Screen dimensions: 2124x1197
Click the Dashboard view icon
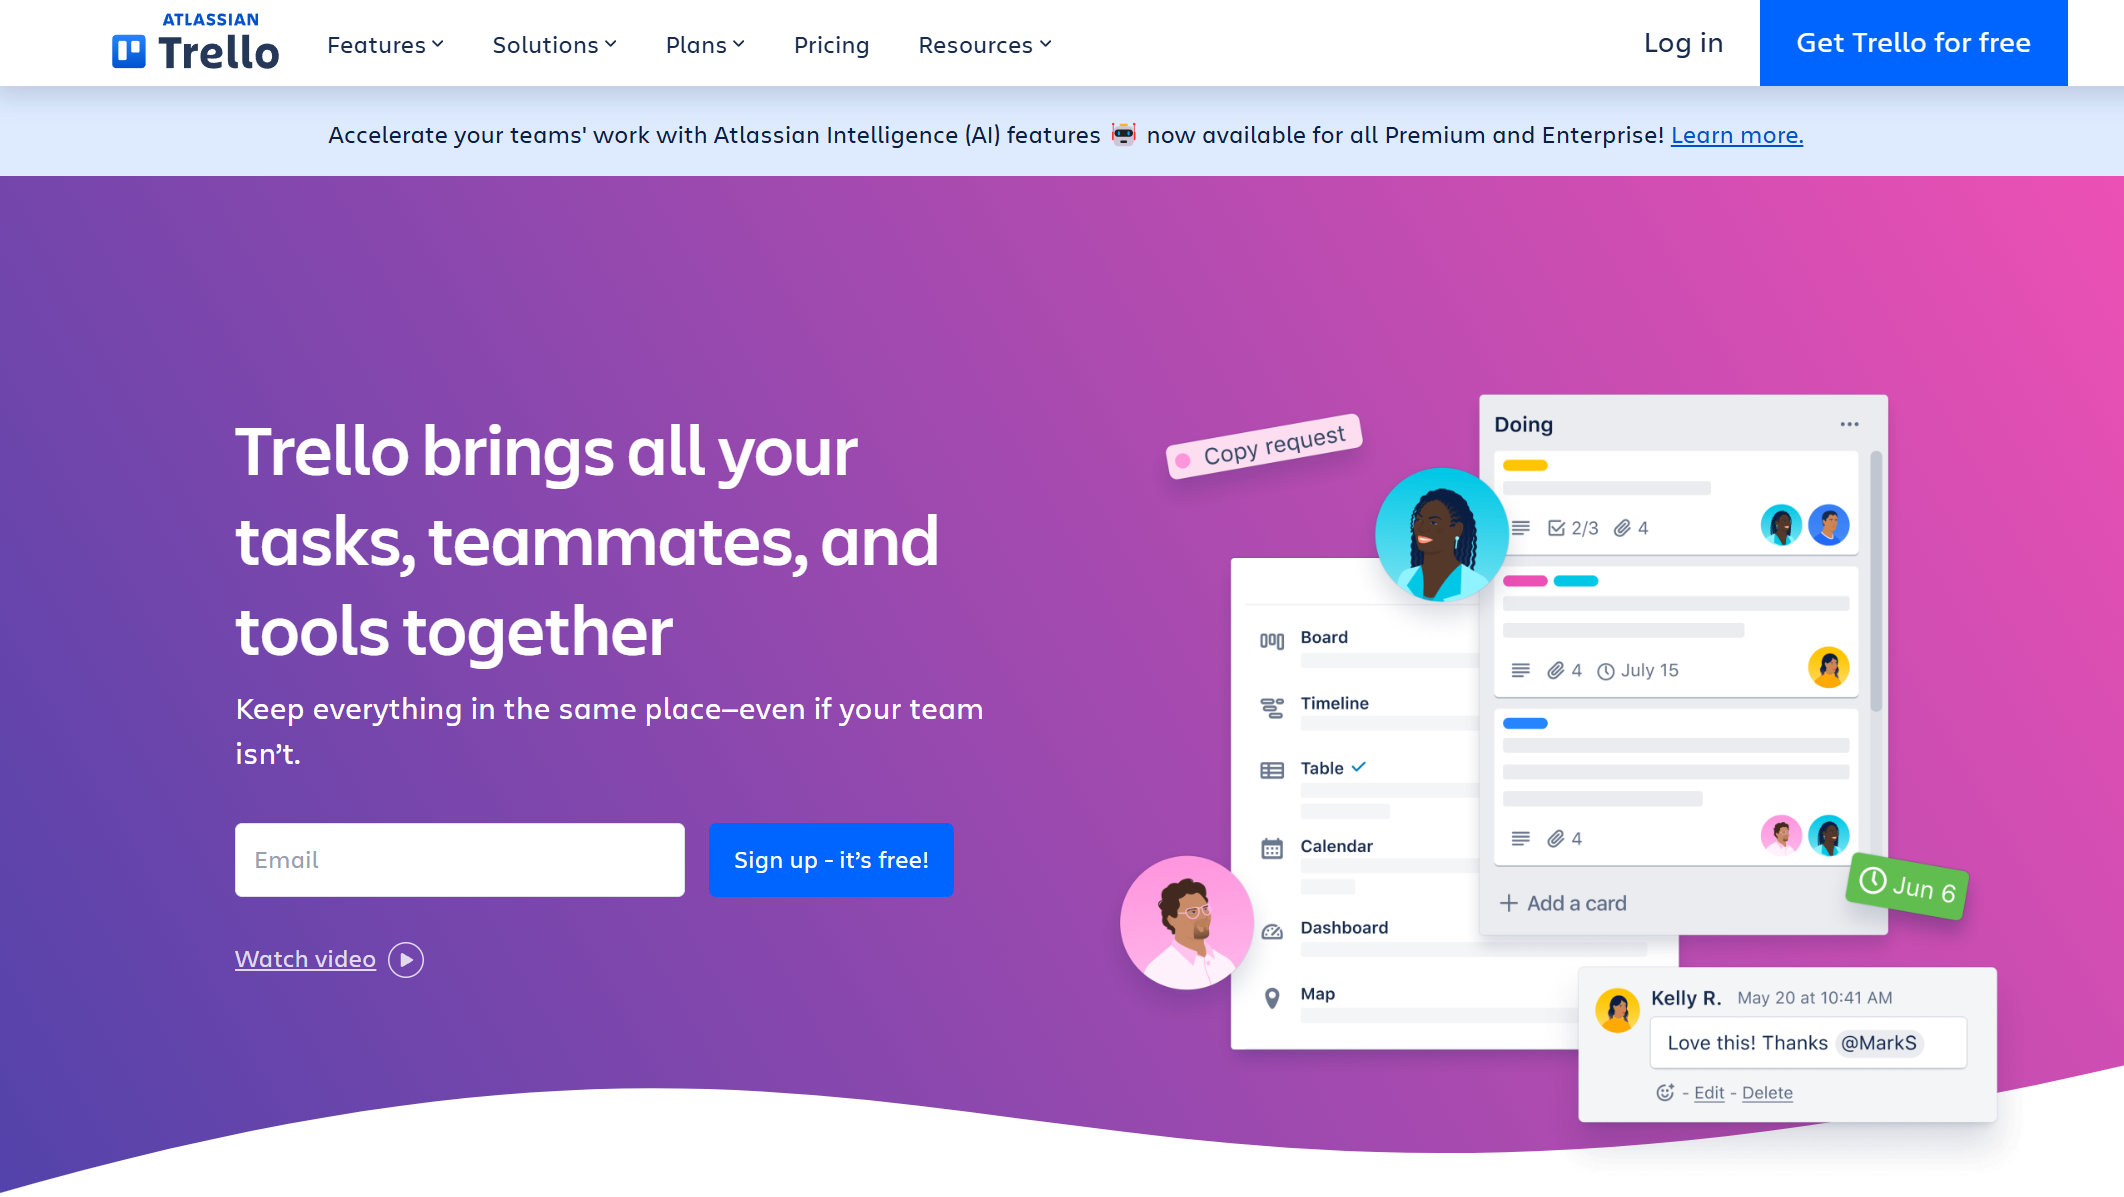[1271, 929]
